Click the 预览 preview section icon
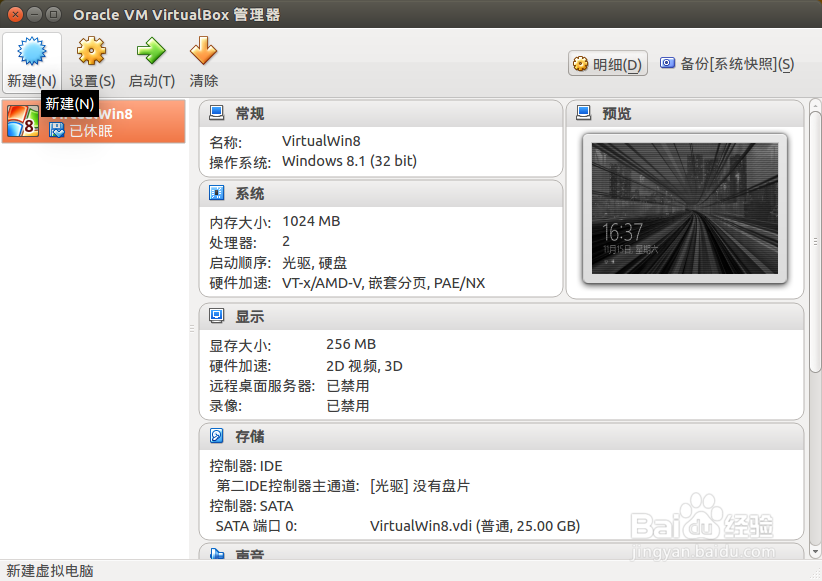The height and width of the screenshot is (581, 822). [x=583, y=113]
